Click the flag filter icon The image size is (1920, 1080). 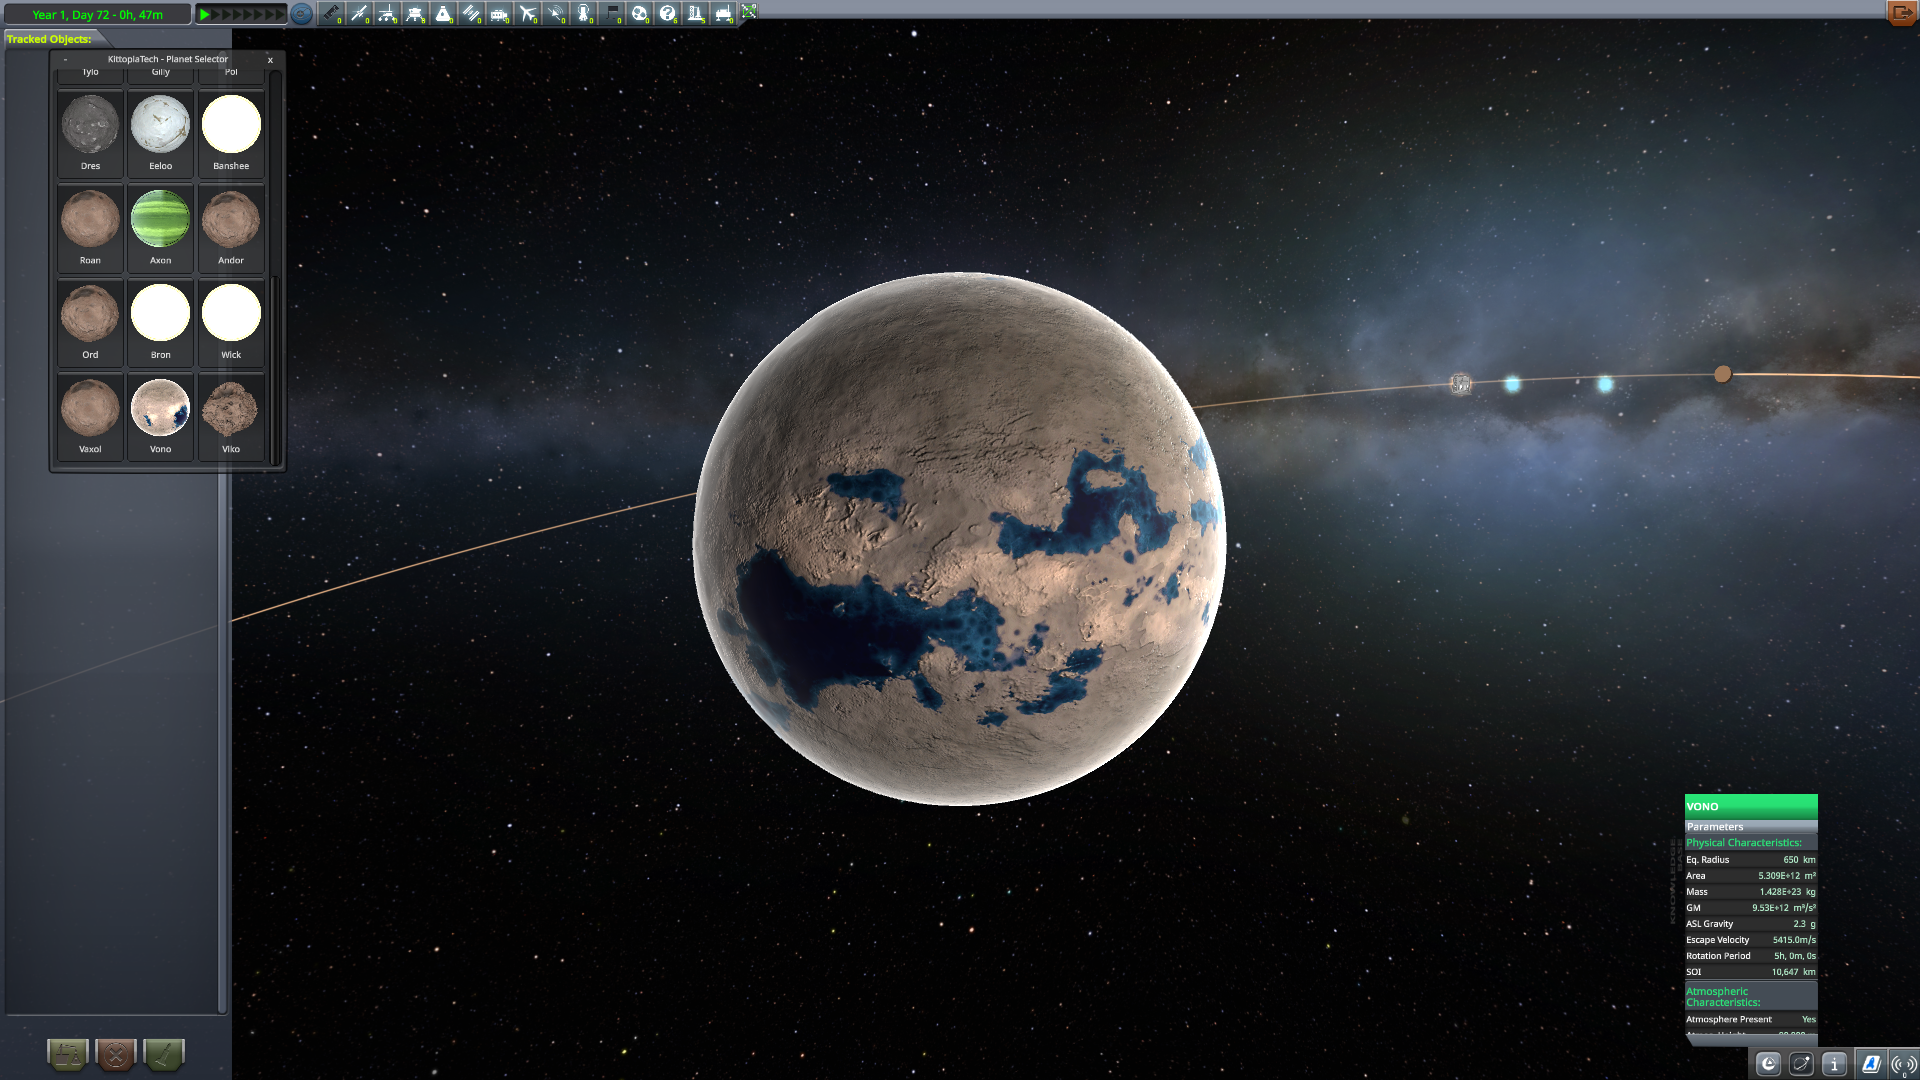click(611, 13)
